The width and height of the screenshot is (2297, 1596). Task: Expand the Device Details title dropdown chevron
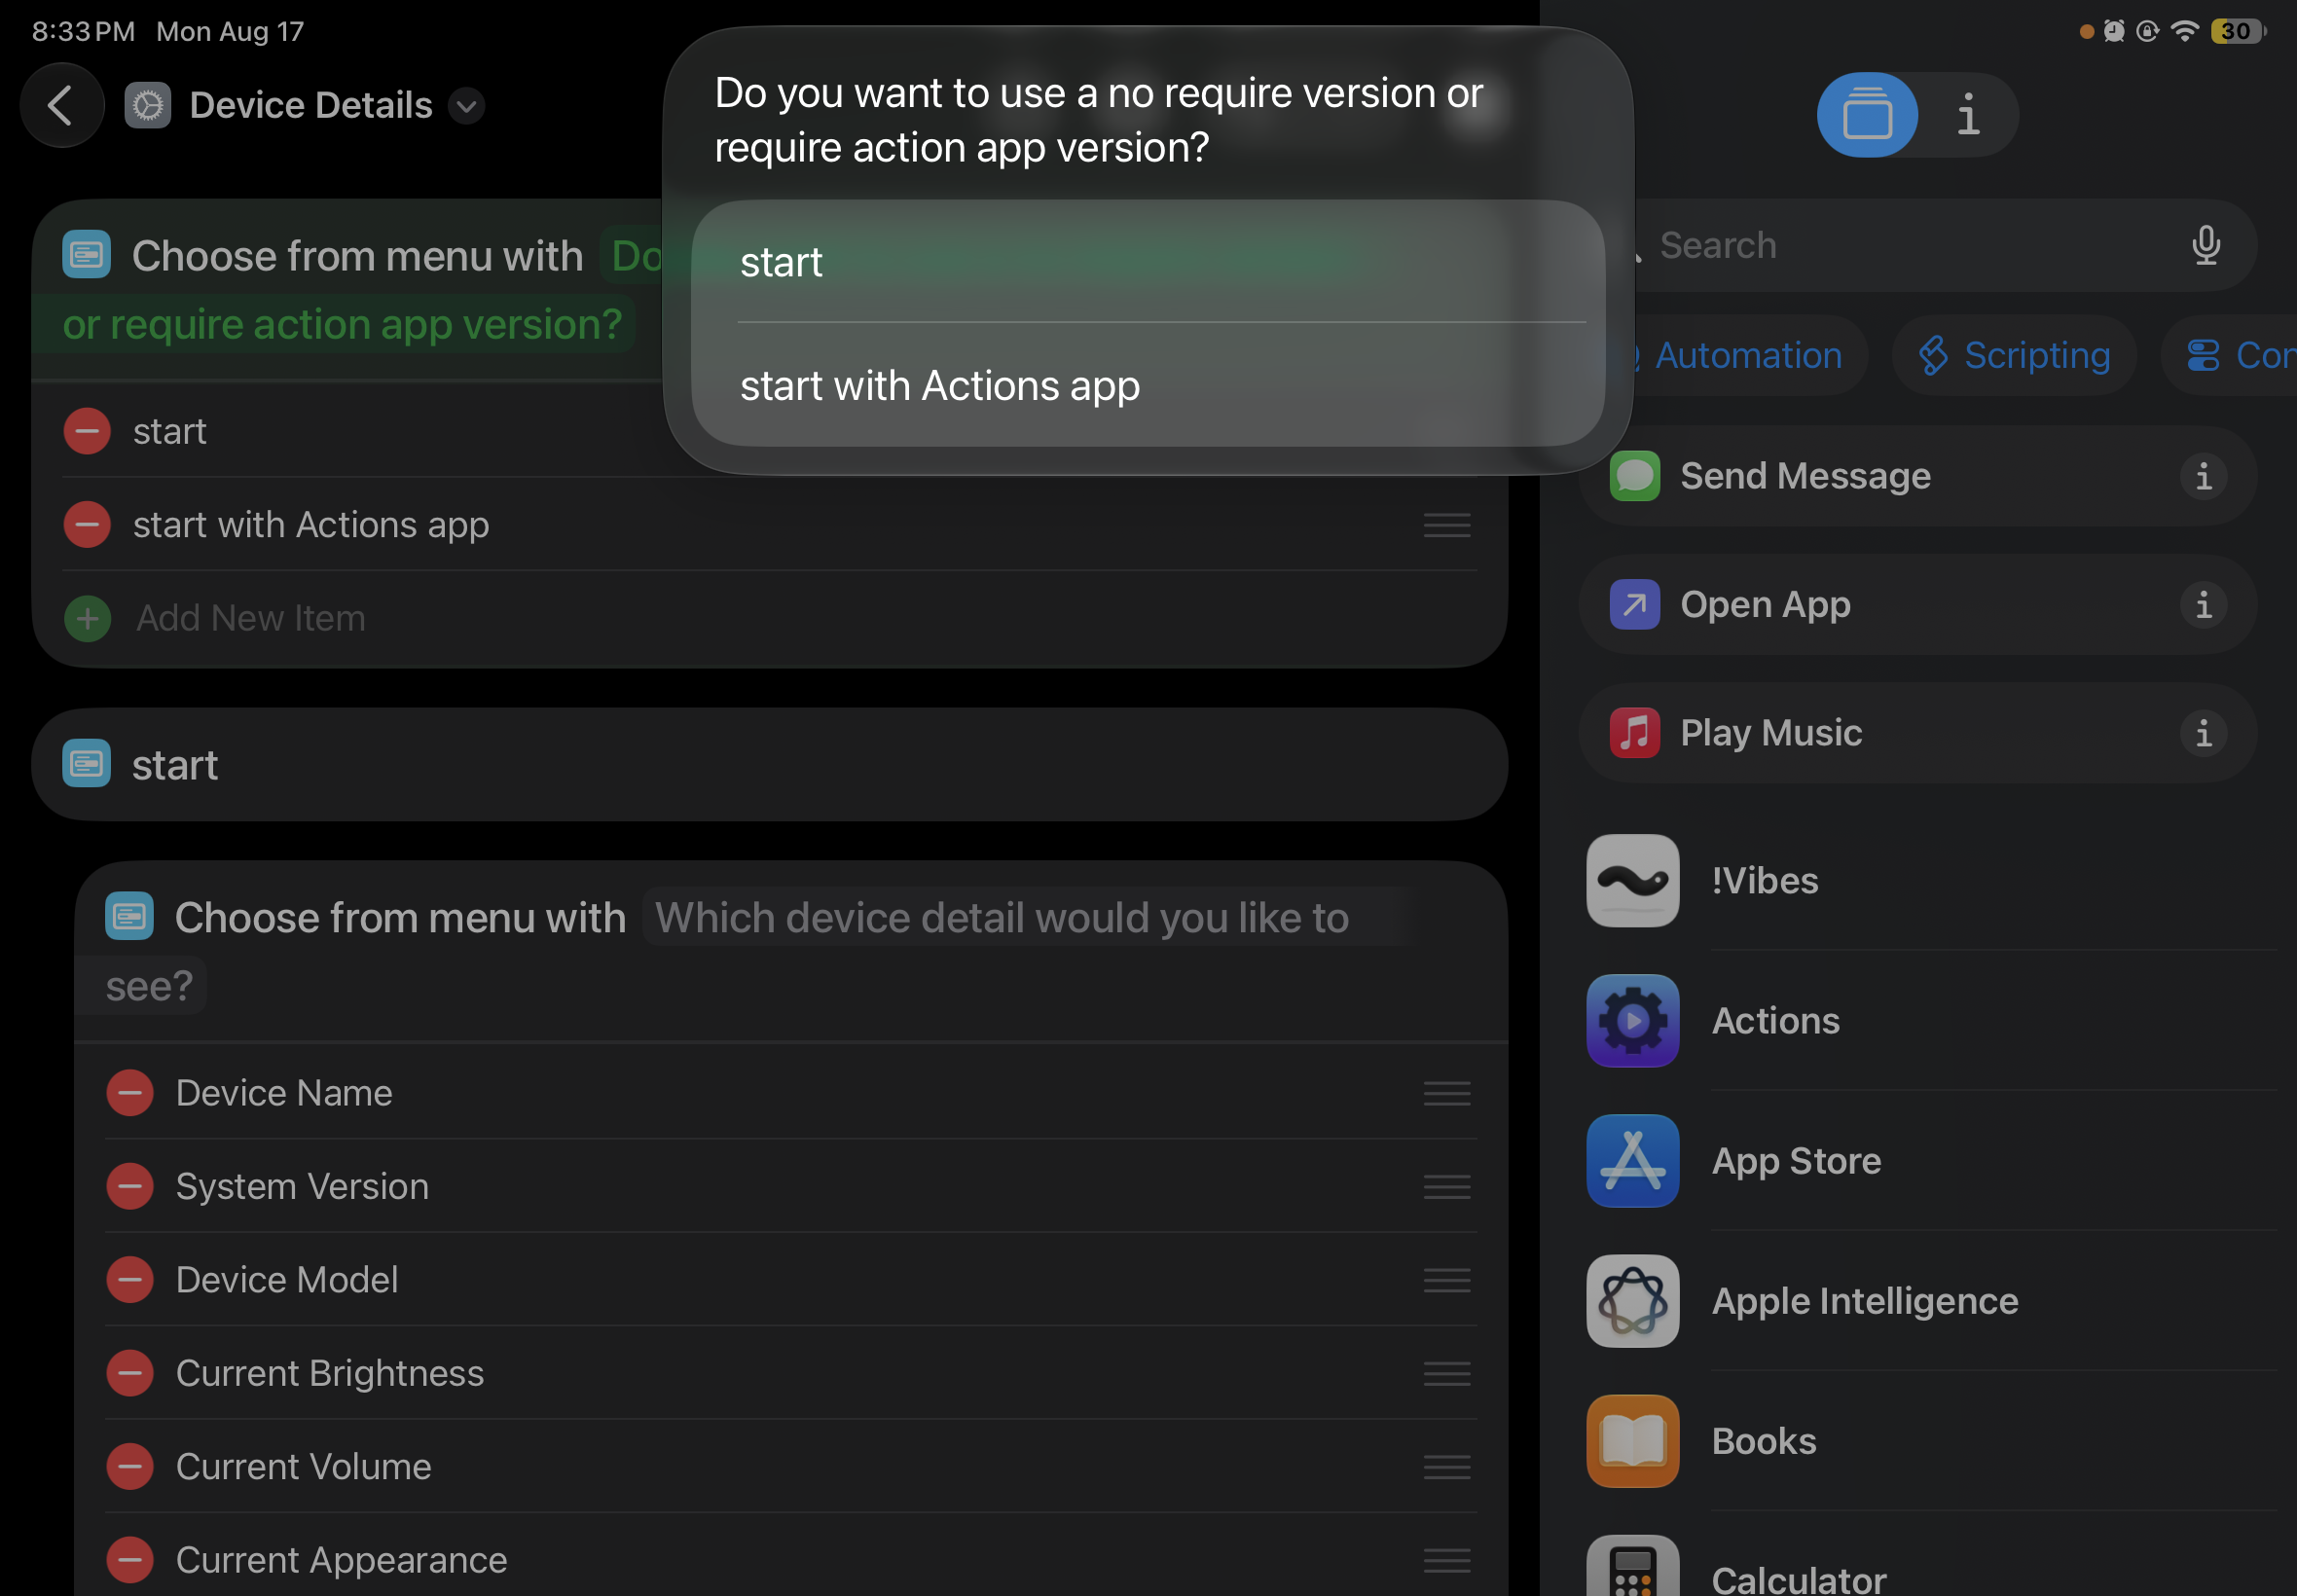[x=466, y=106]
